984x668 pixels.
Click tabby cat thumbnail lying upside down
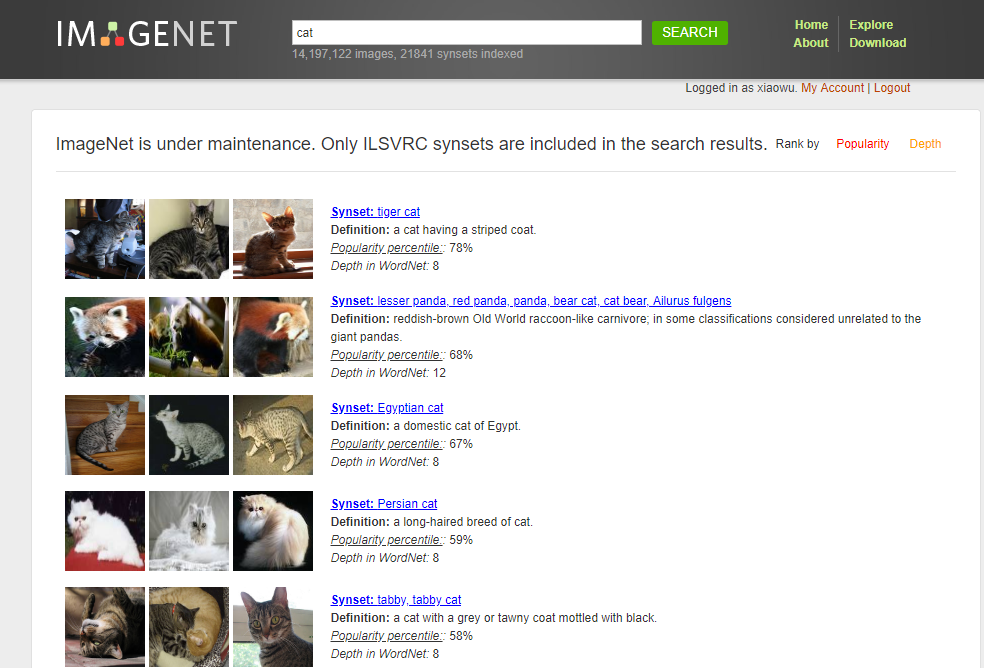[x=105, y=627]
